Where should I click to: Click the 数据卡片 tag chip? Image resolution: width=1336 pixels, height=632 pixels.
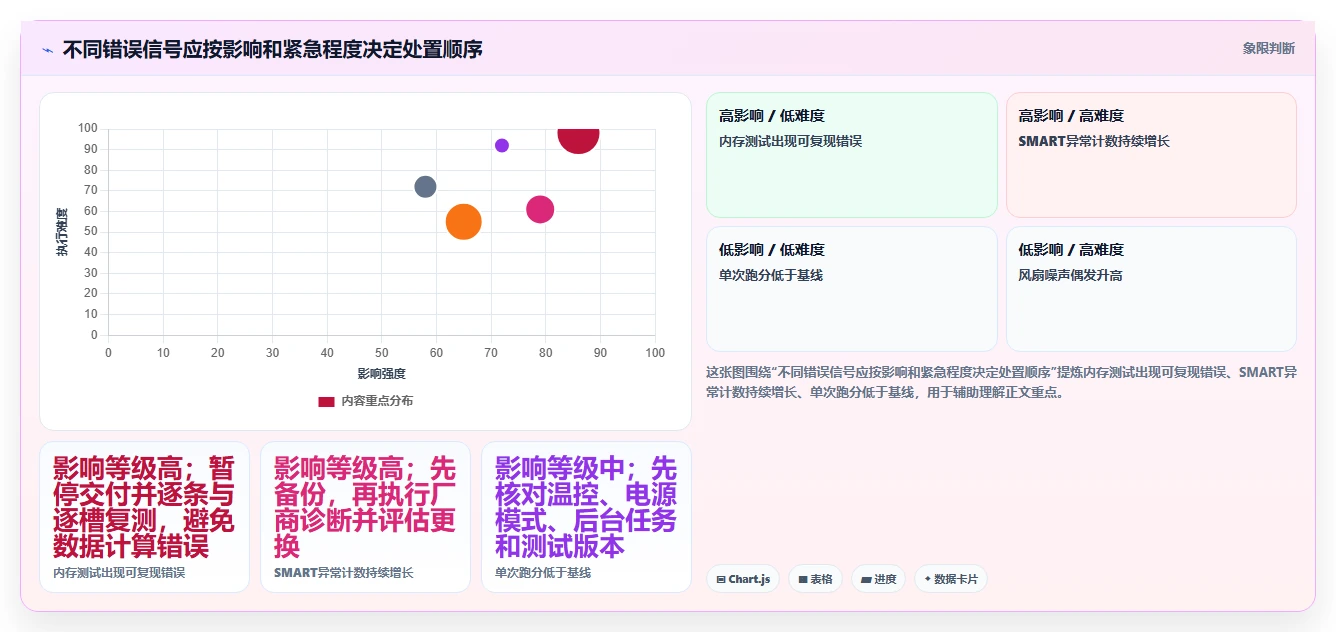click(950, 579)
